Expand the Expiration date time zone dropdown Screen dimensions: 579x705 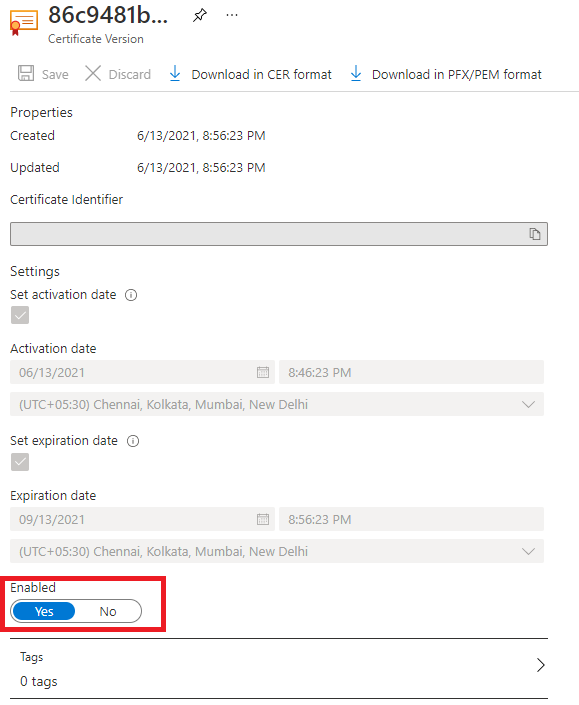coord(277,551)
